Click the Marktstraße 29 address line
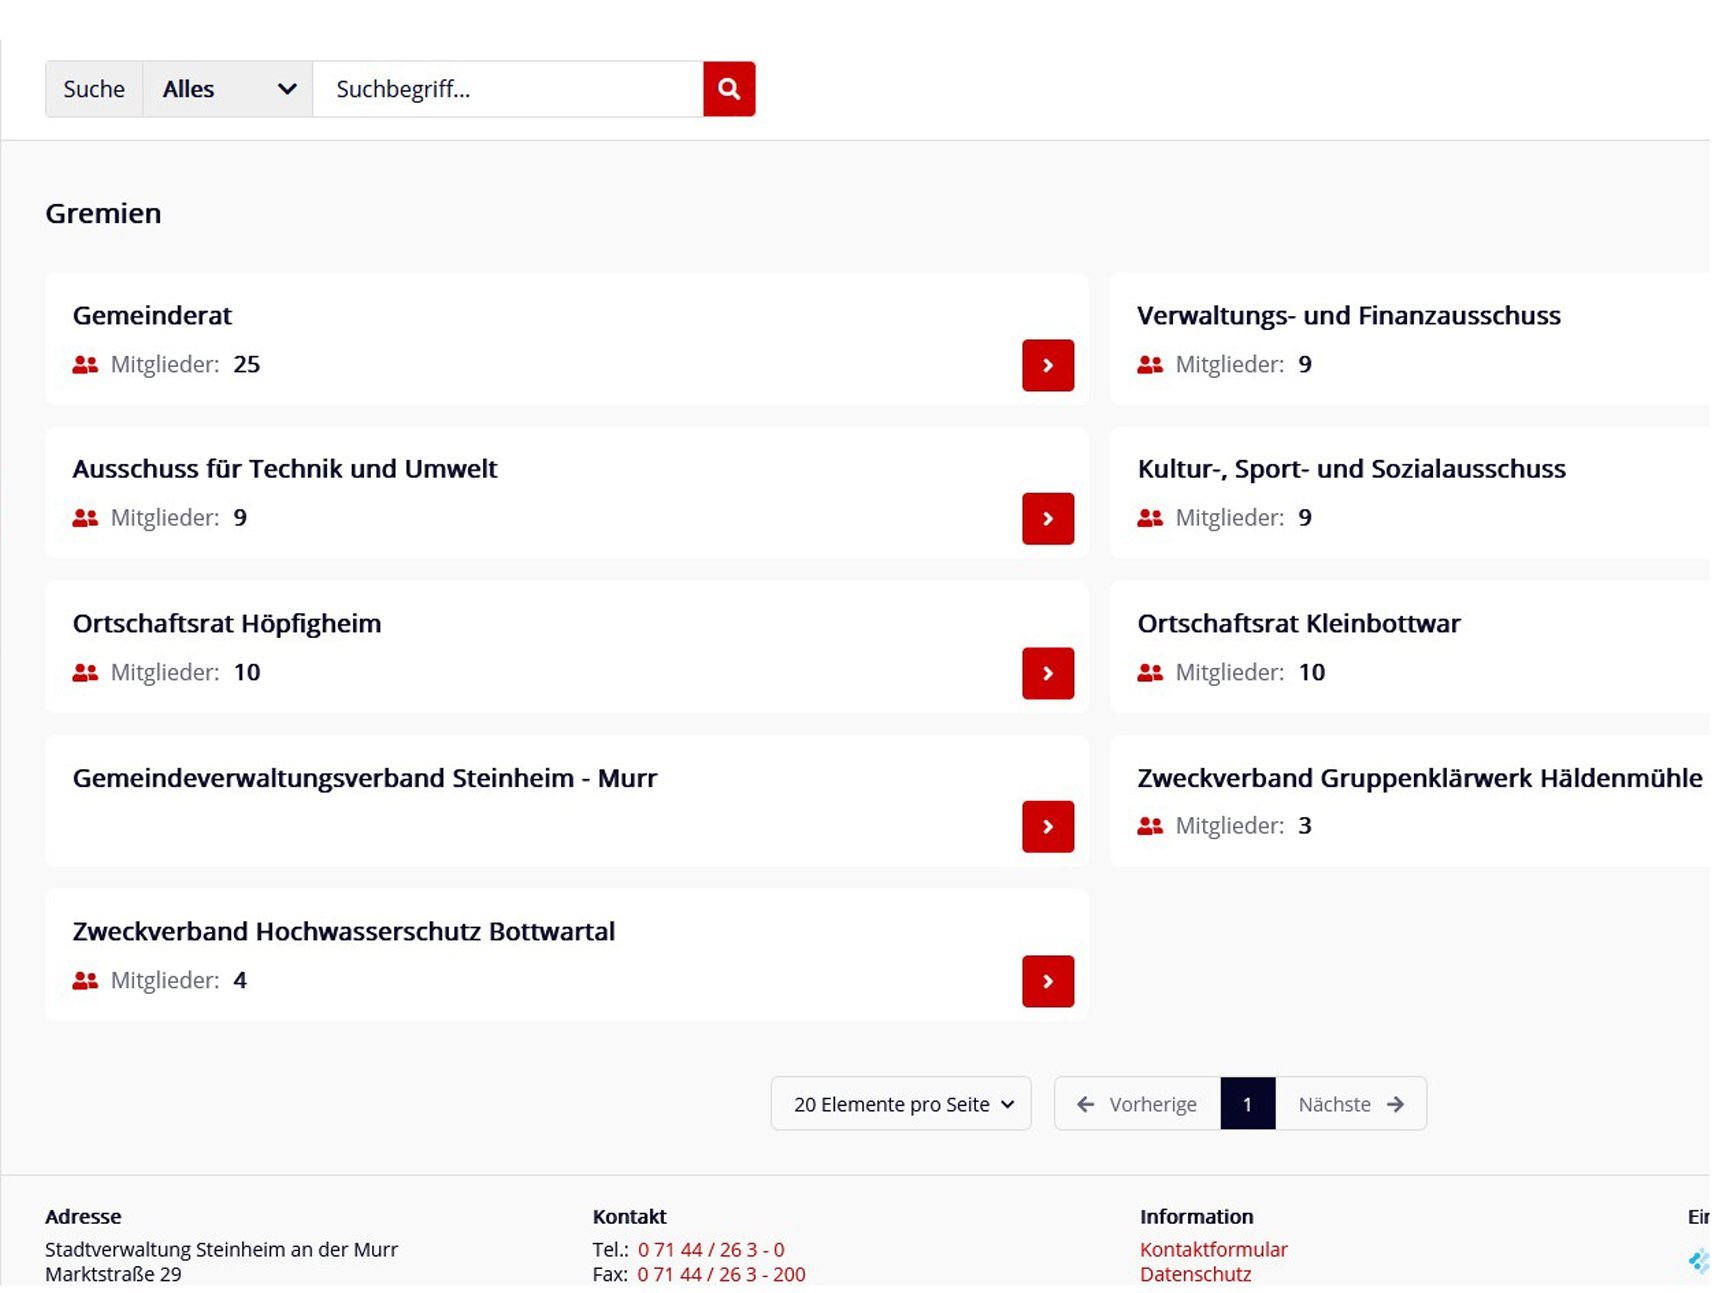 pyautogui.click(x=113, y=1275)
